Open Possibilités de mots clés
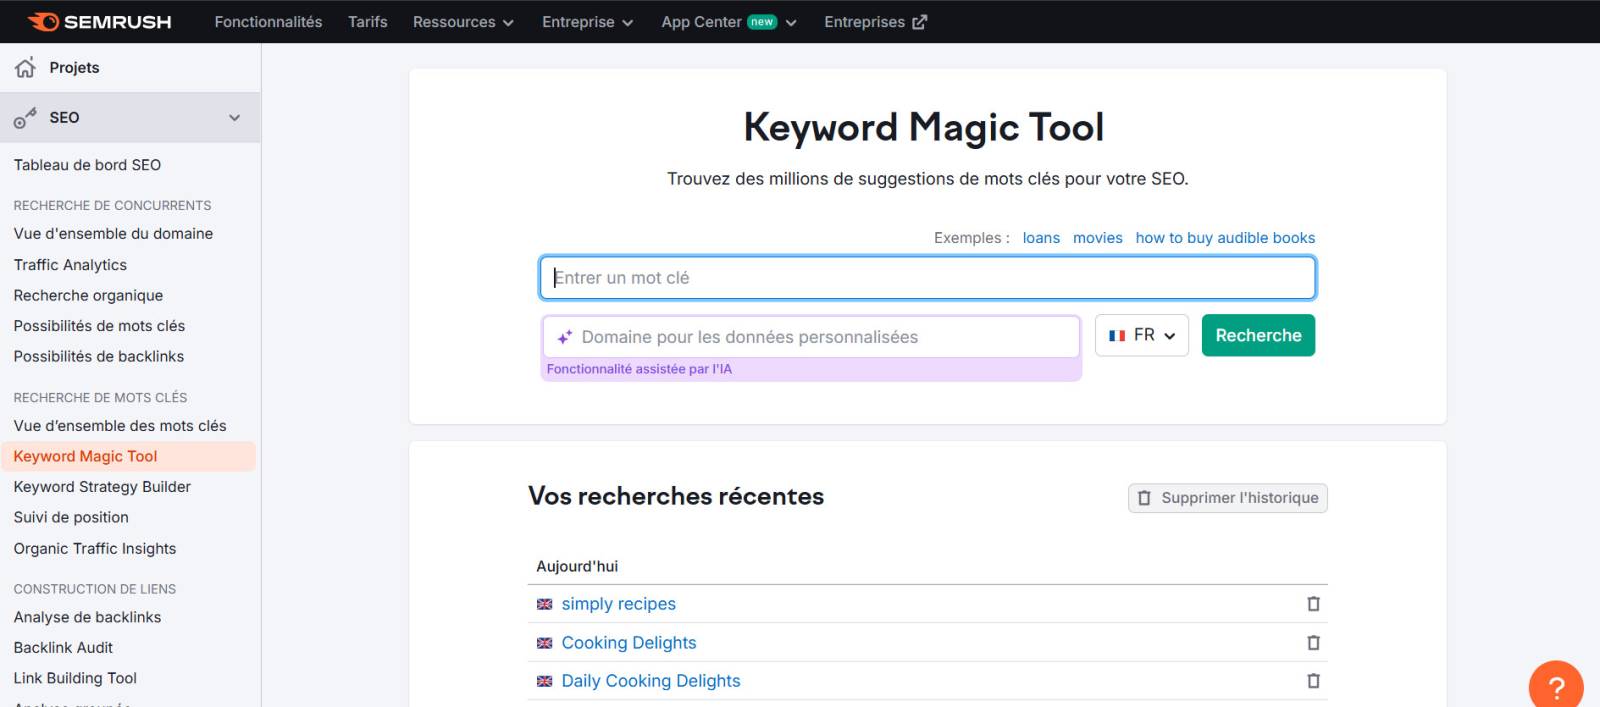This screenshot has width=1600, height=707. (99, 326)
